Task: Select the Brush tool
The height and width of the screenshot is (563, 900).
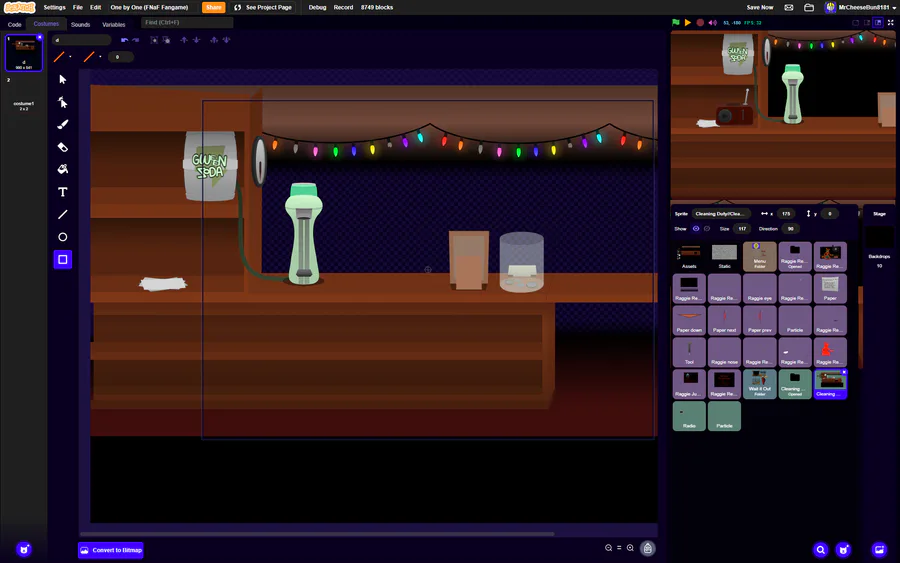Action: pos(63,125)
